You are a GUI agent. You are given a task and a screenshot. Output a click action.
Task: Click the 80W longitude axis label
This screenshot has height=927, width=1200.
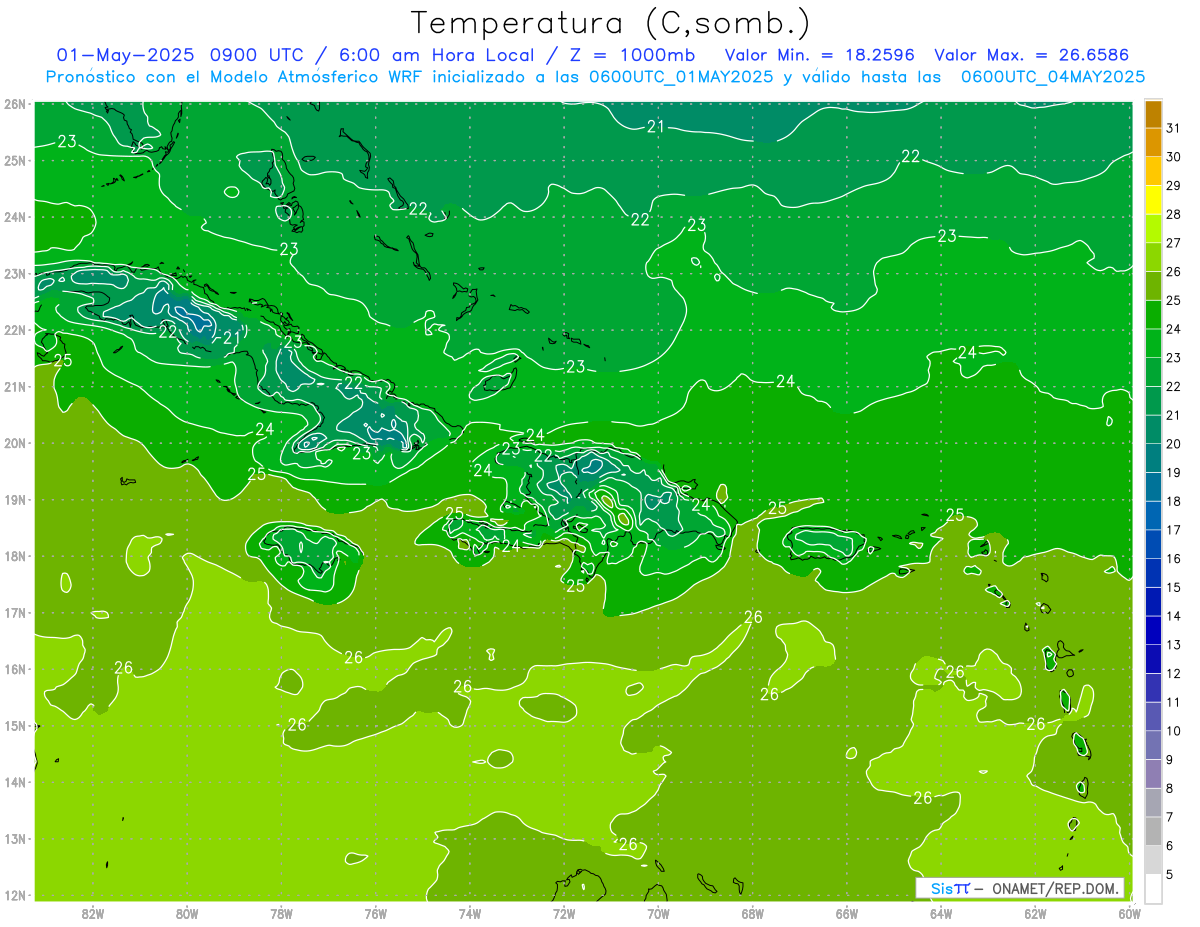187,913
